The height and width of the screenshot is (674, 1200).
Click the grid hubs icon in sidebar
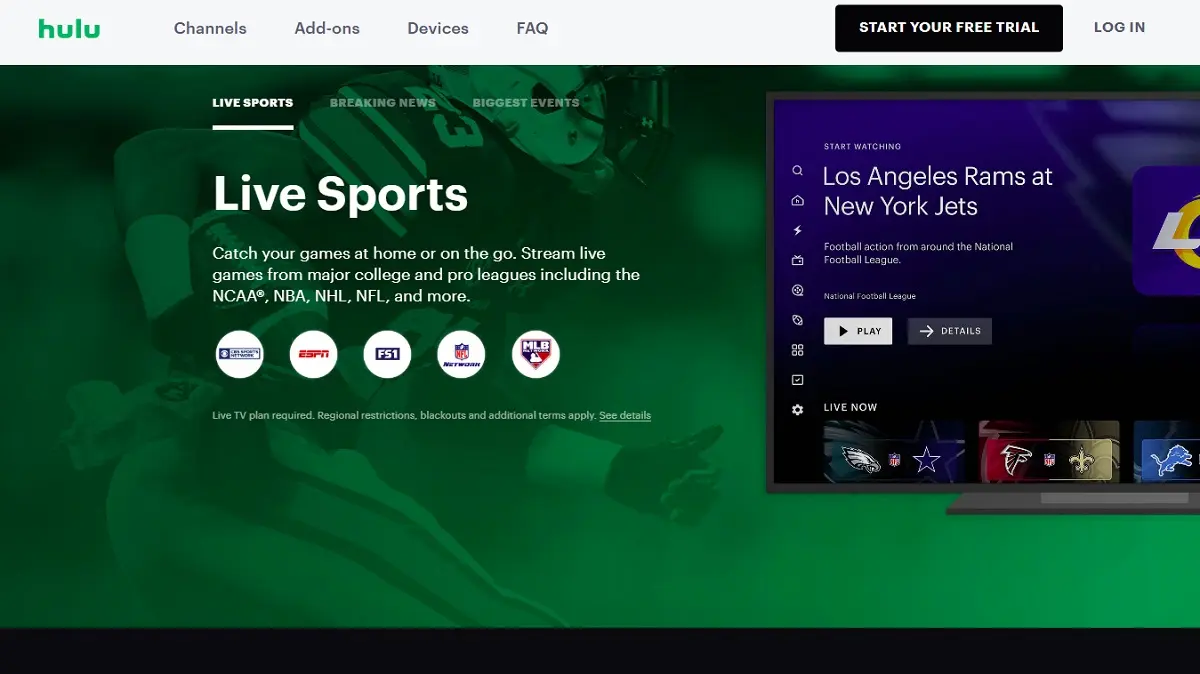click(797, 350)
